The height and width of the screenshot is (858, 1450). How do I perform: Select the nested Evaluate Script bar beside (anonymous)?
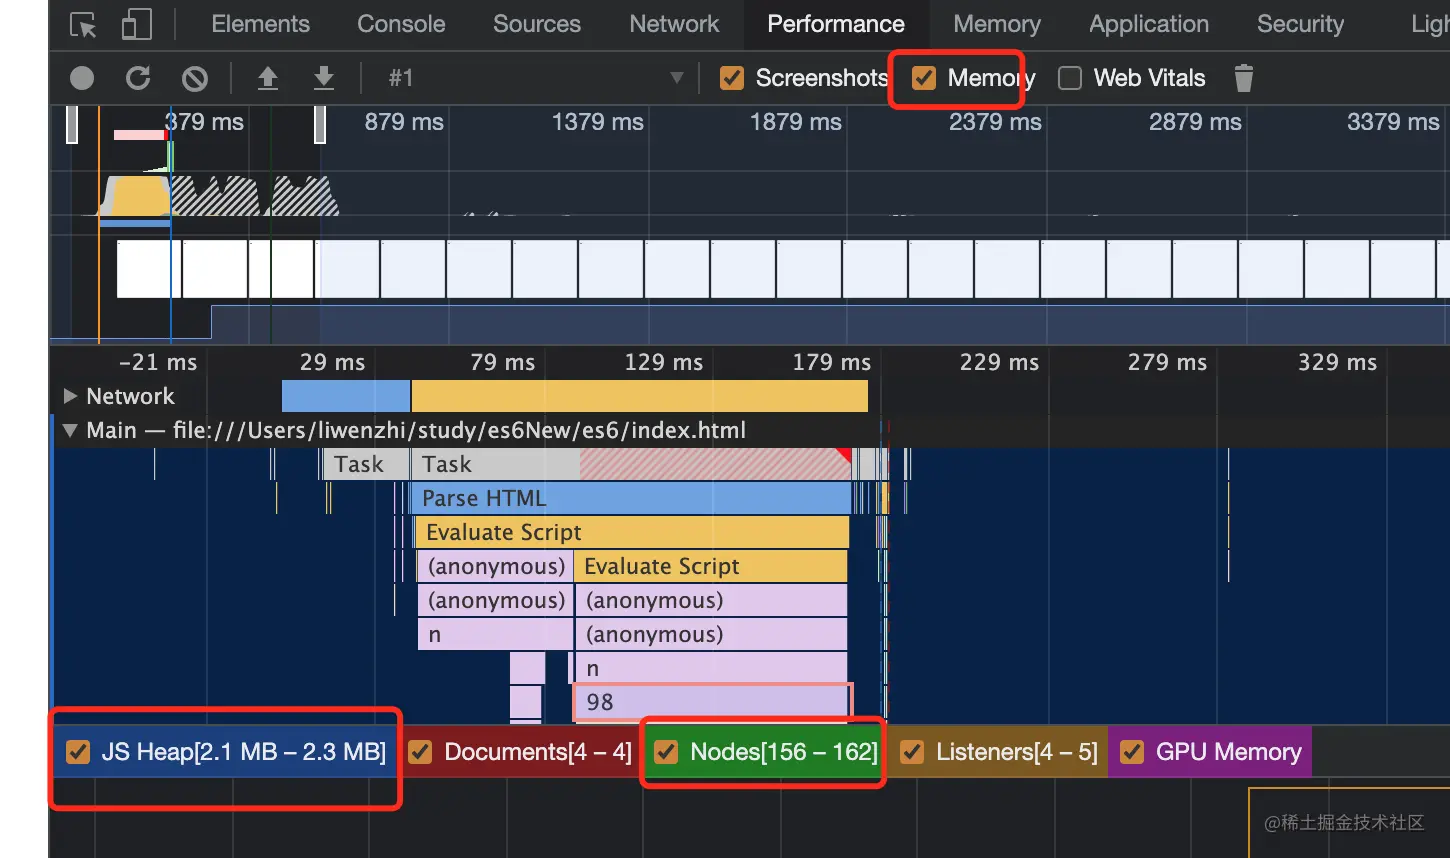[x=711, y=566]
